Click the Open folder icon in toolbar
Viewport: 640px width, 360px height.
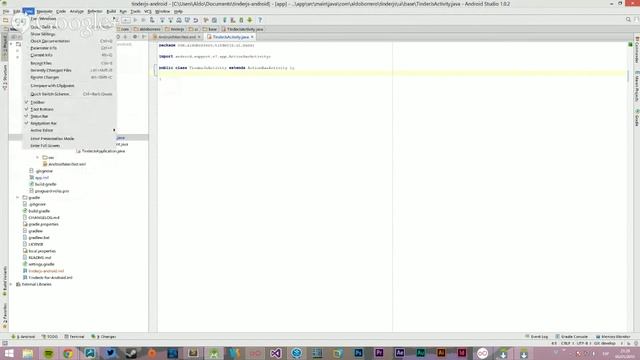click(x=5, y=20)
